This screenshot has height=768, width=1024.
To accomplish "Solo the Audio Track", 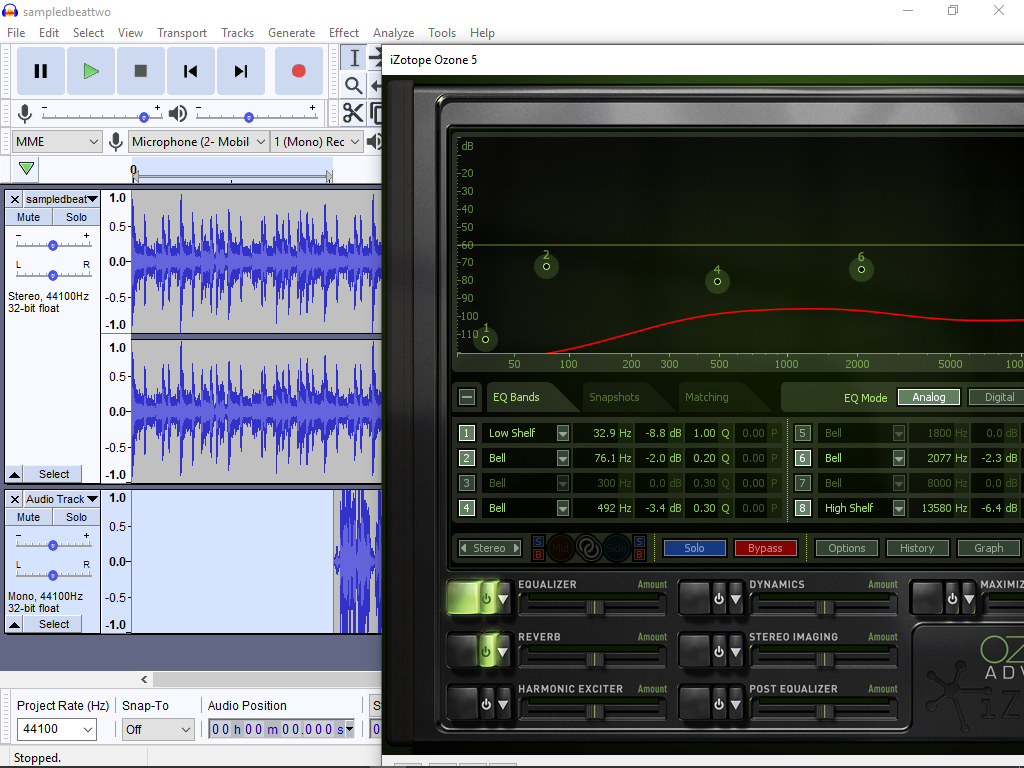I will click(x=76, y=517).
